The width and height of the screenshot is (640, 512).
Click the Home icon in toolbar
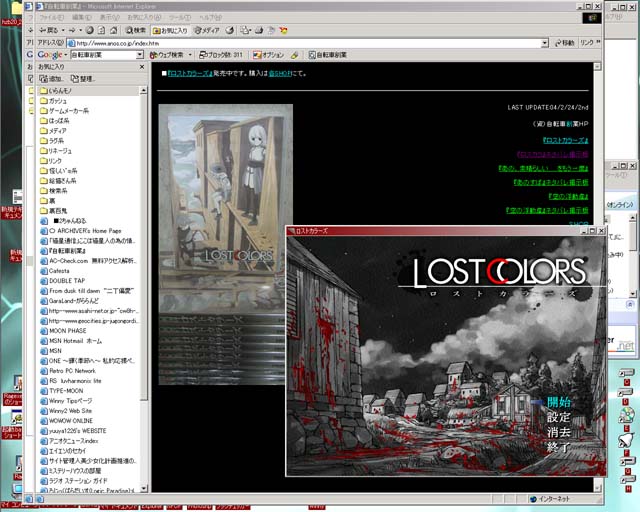114,30
